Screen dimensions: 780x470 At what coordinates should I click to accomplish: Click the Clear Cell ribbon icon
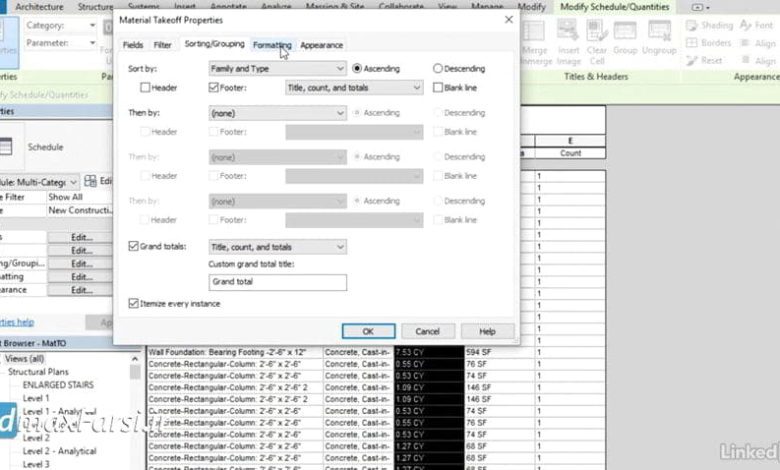[x=597, y=31]
